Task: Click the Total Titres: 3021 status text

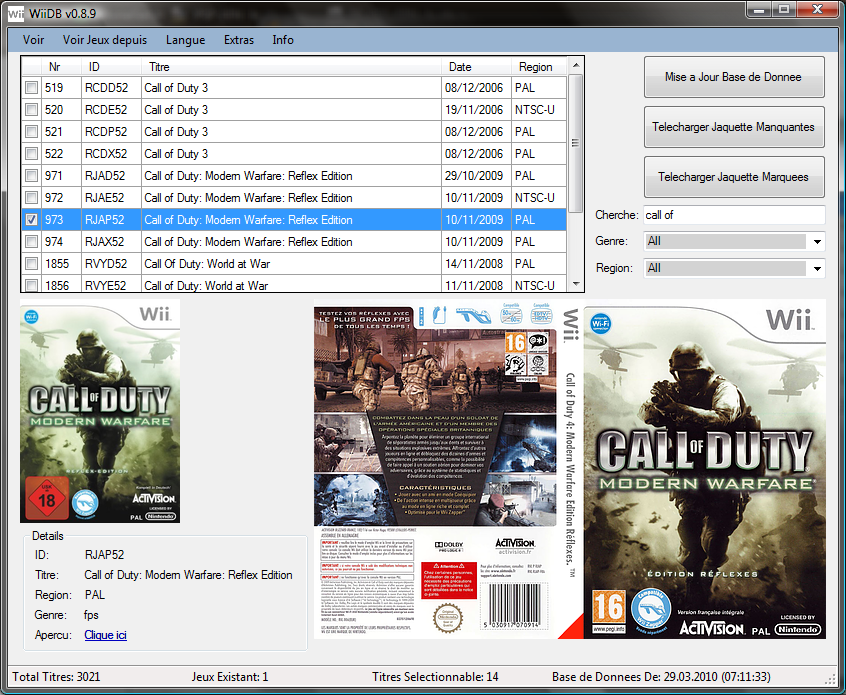Action: point(56,677)
